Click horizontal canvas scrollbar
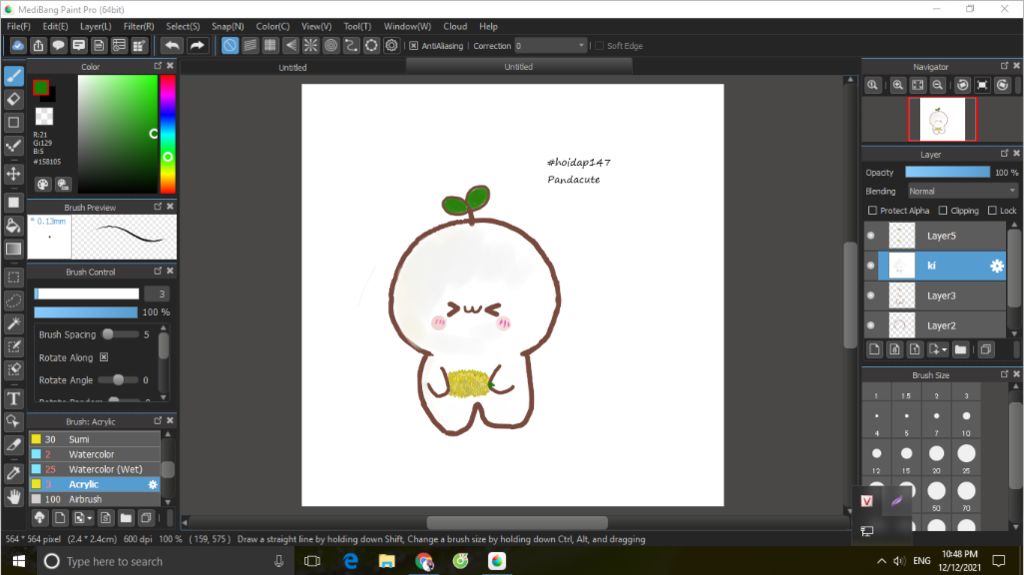This screenshot has width=1024, height=575. coord(517,522)
